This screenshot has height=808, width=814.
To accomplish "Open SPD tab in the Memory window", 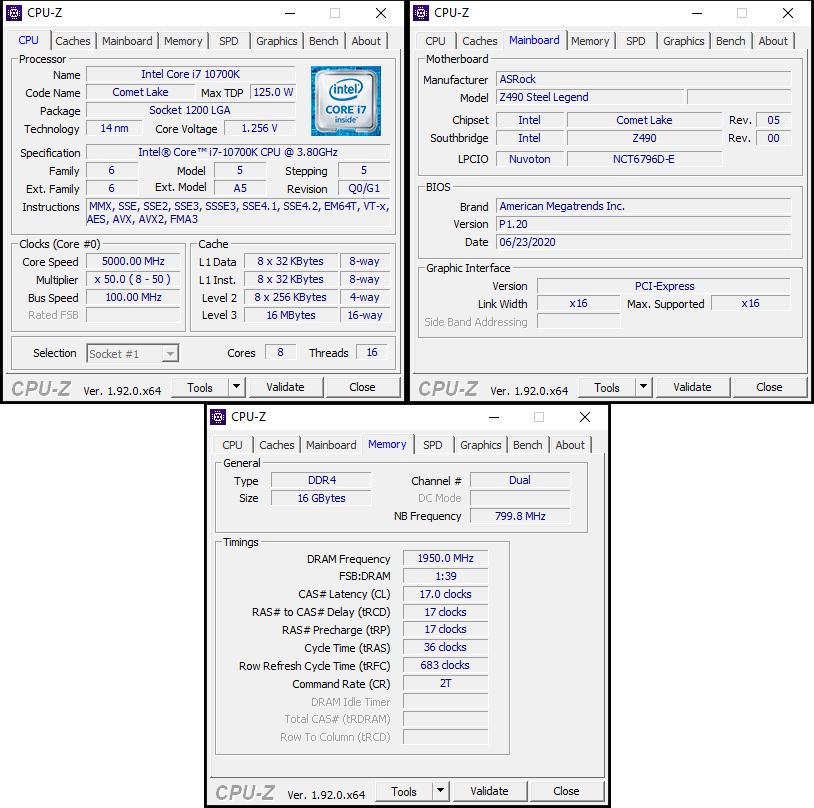I will (x=432, y=445).
